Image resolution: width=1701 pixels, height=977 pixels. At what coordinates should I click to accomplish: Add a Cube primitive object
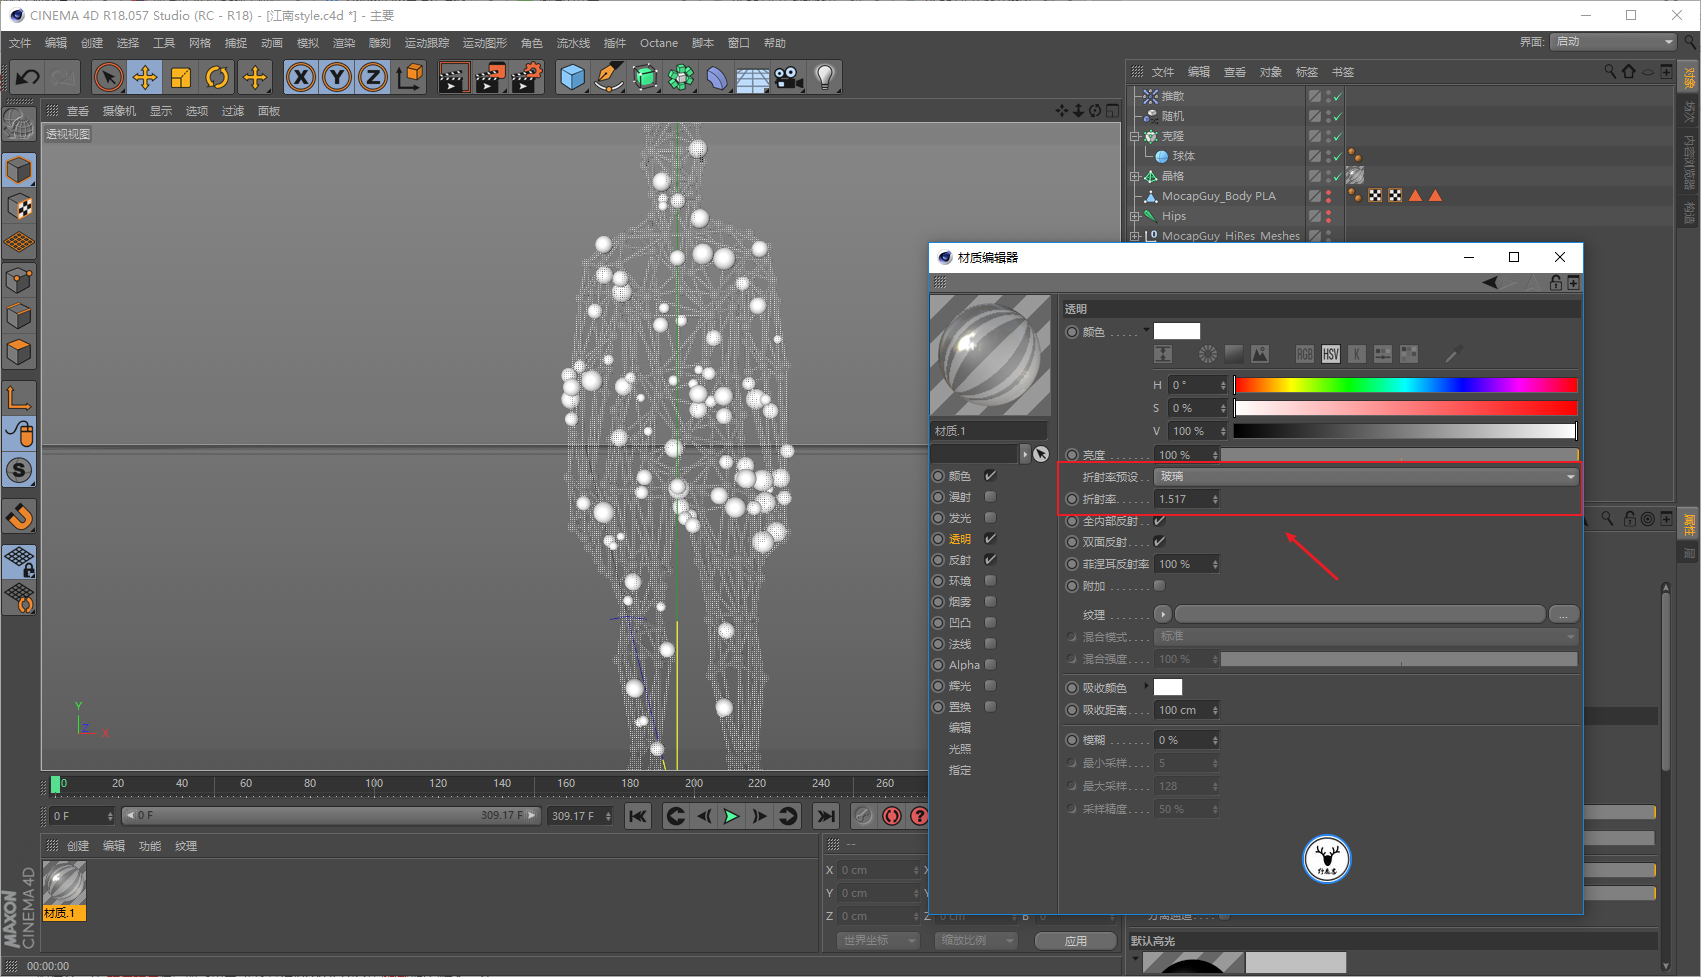click(x=573, y=77)
